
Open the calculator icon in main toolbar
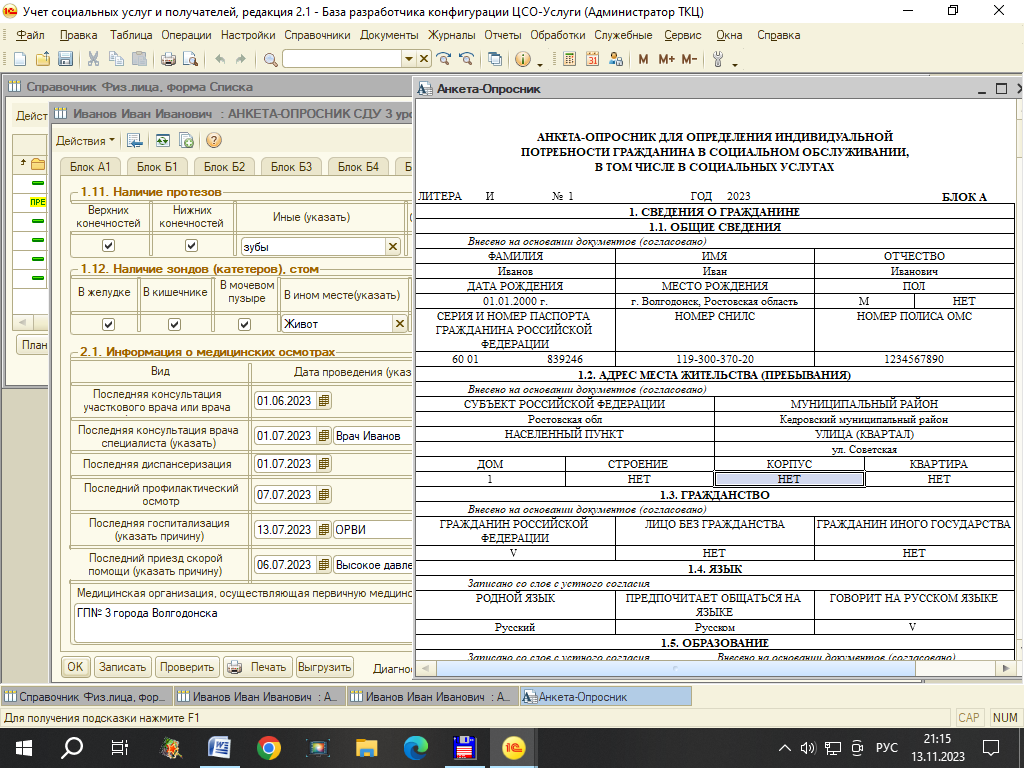(570, 60)
